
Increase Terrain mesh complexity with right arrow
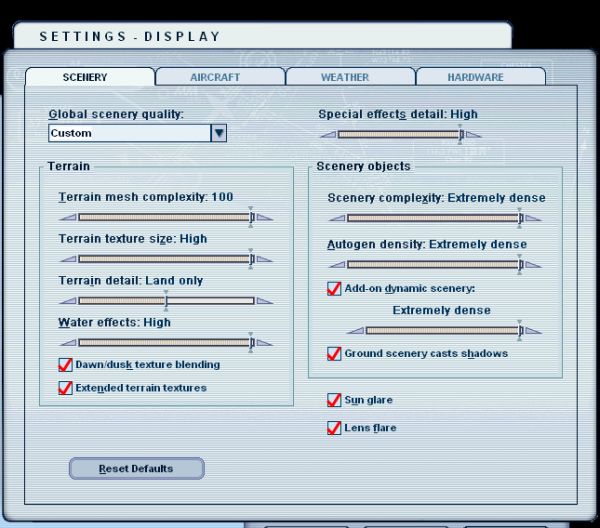point(264,218)
